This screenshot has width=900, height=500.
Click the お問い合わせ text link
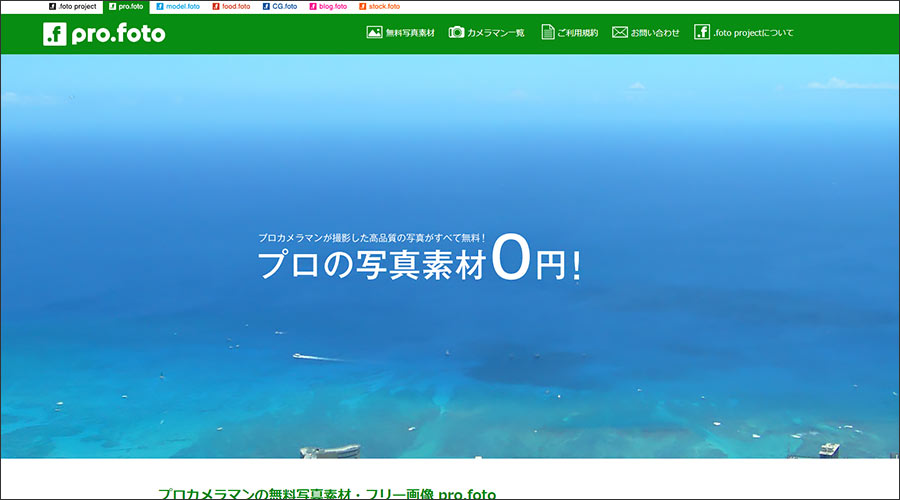tap(655, 33)
